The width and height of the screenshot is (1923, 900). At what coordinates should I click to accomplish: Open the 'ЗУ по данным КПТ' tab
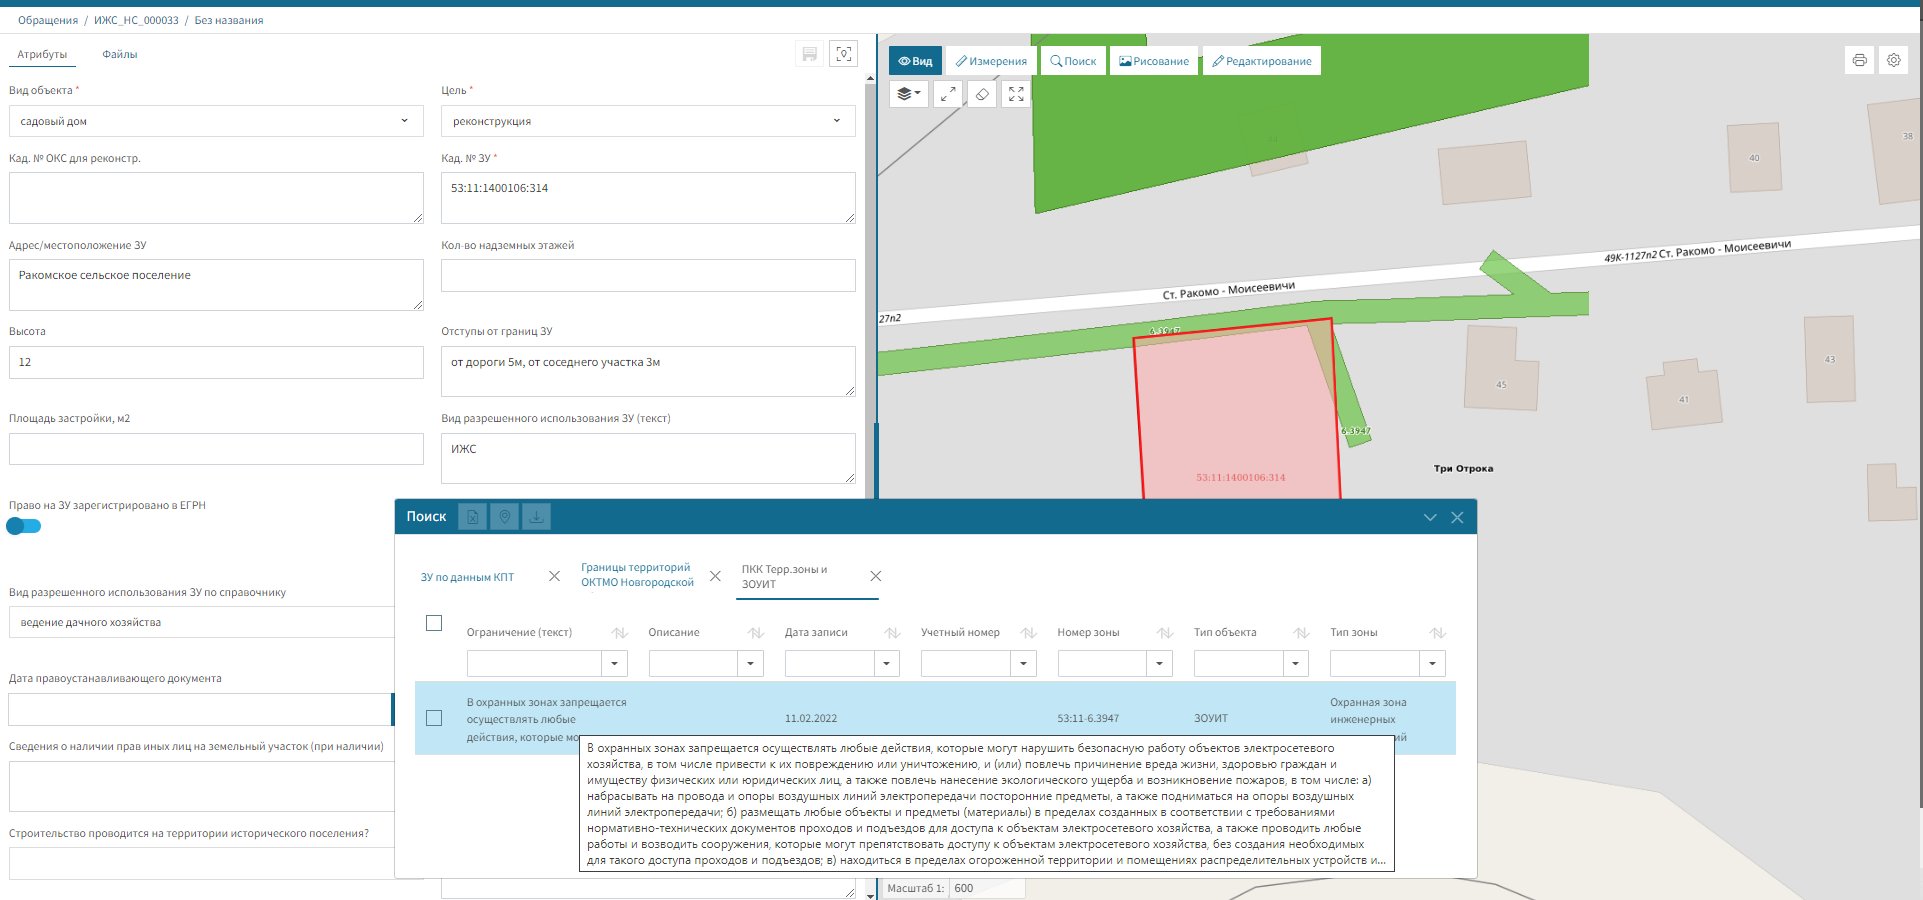click(x=467, y=577)
